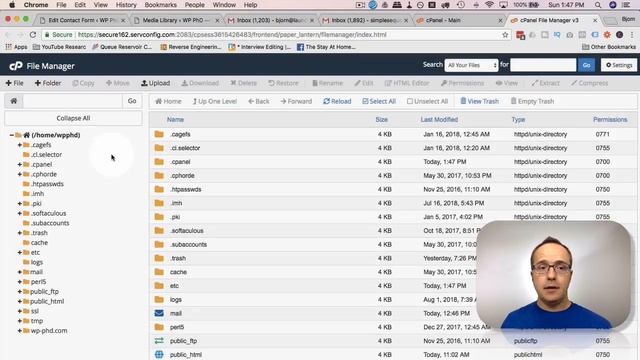The image size is (640, 360).
Task: Switch to Edit Contact Form browser tab
Action: click(82, 20)
